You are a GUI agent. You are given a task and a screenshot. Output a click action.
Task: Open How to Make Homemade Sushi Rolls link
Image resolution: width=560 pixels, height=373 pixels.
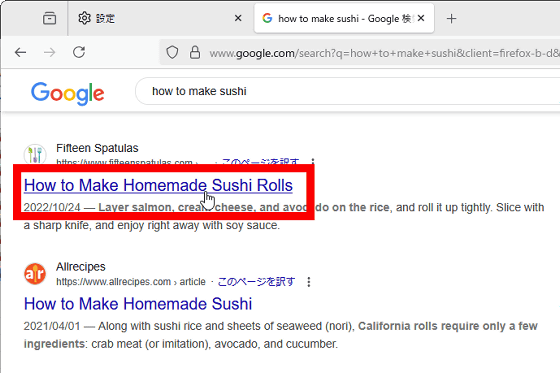tap(158, 185)
